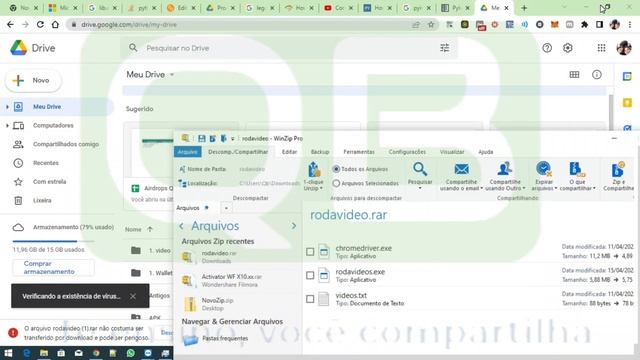Click the save icon in WinZip title bar
Image resolution: width=640 pixels, height=360 pixels.
click(x=202, y=138)
